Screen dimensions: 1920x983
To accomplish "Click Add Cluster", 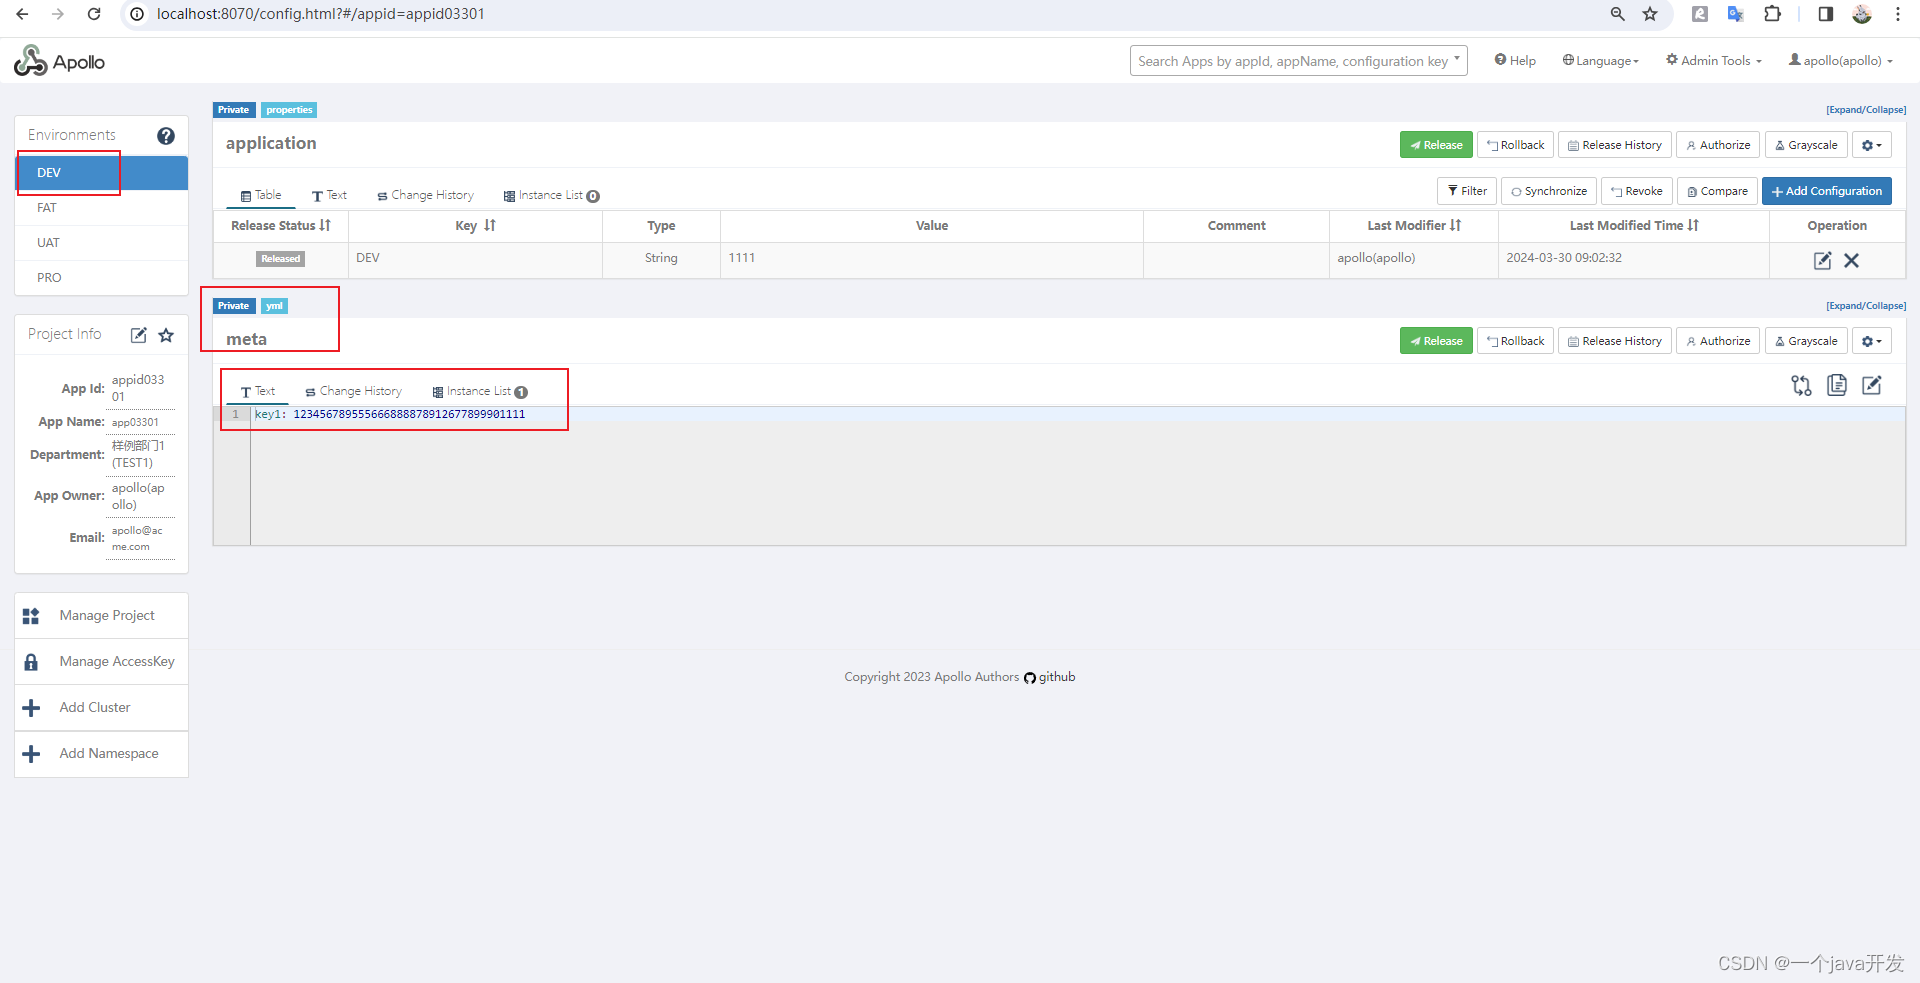I will click(101, 708).
